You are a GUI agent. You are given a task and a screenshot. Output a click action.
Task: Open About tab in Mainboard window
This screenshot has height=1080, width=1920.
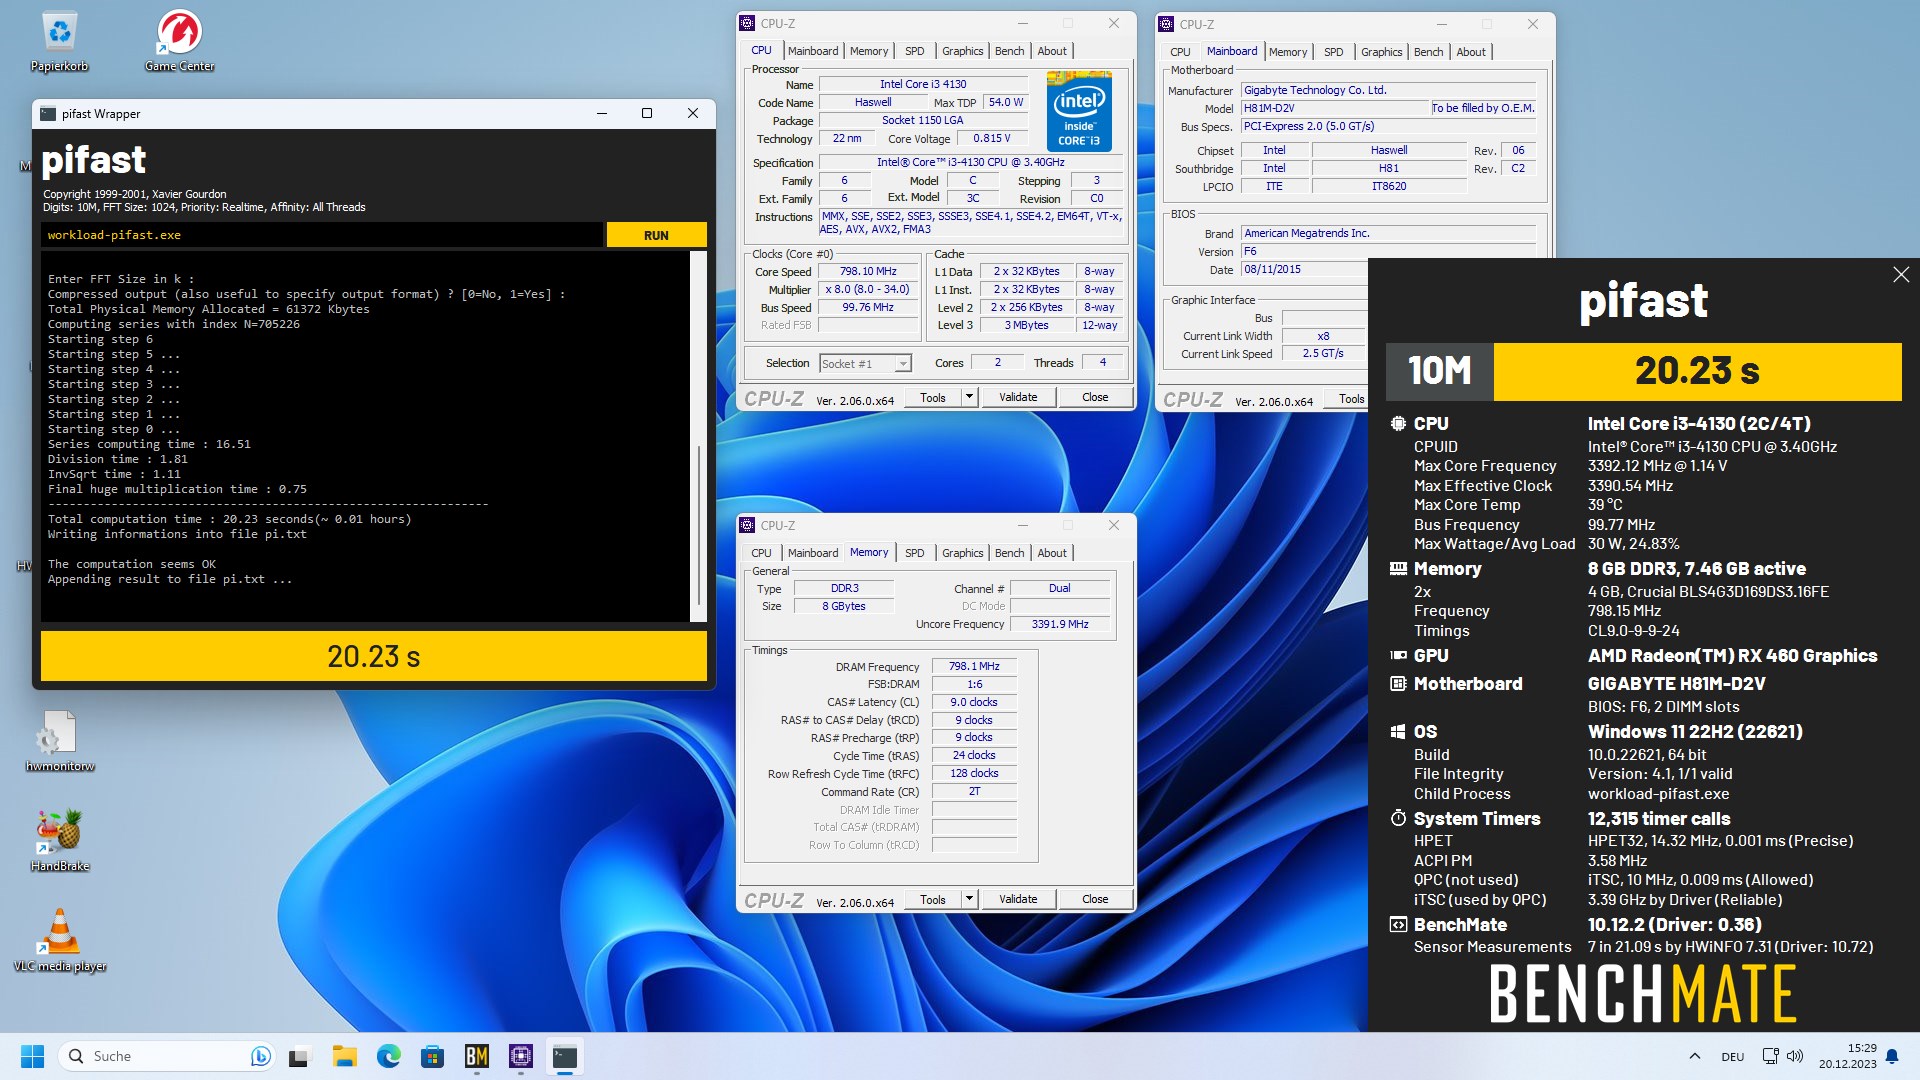[x=1470, y=52]
